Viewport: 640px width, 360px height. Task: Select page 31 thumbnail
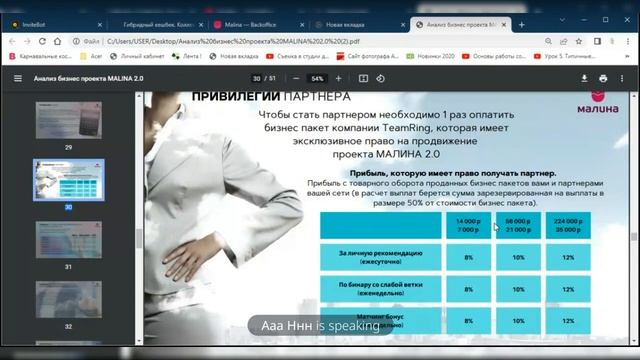coord(69,240)
